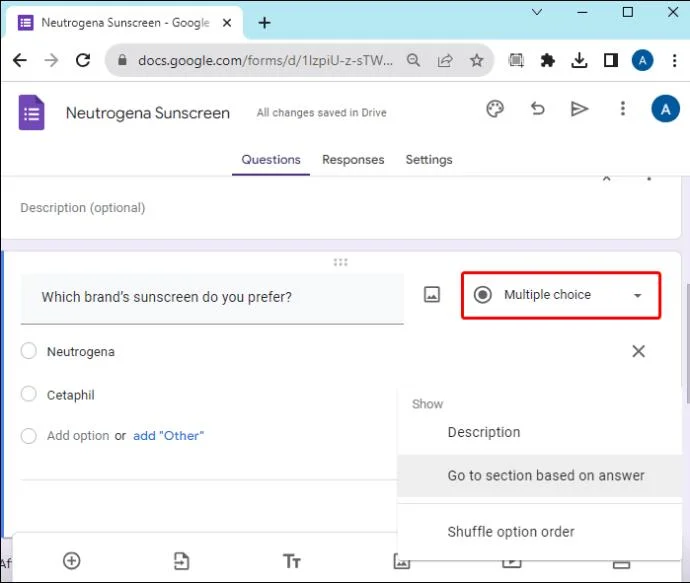Select the Neutrogena radio option
This screenshot has width=690, height=583.
click(x=29, y=351)
